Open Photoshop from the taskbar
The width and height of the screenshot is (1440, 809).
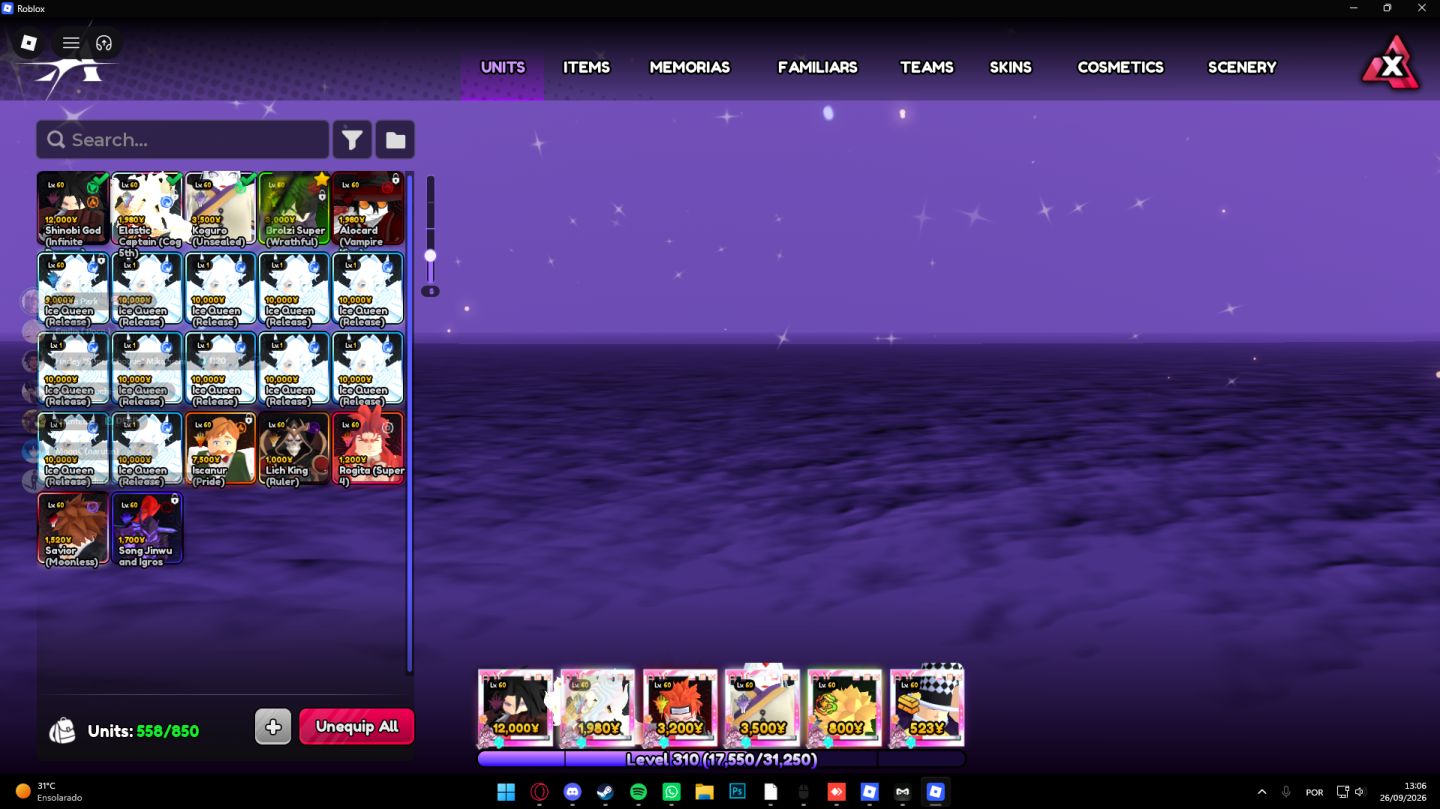tap(737, 792)
